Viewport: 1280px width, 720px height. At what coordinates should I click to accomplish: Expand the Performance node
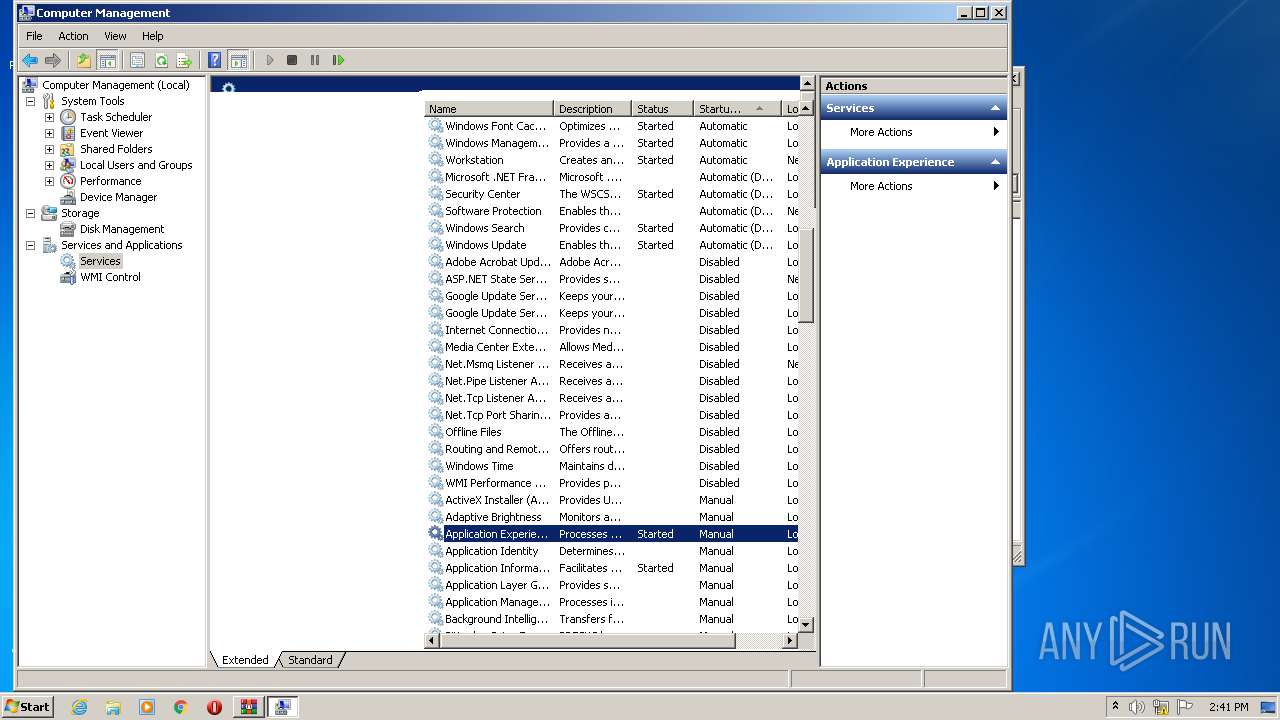49,181
